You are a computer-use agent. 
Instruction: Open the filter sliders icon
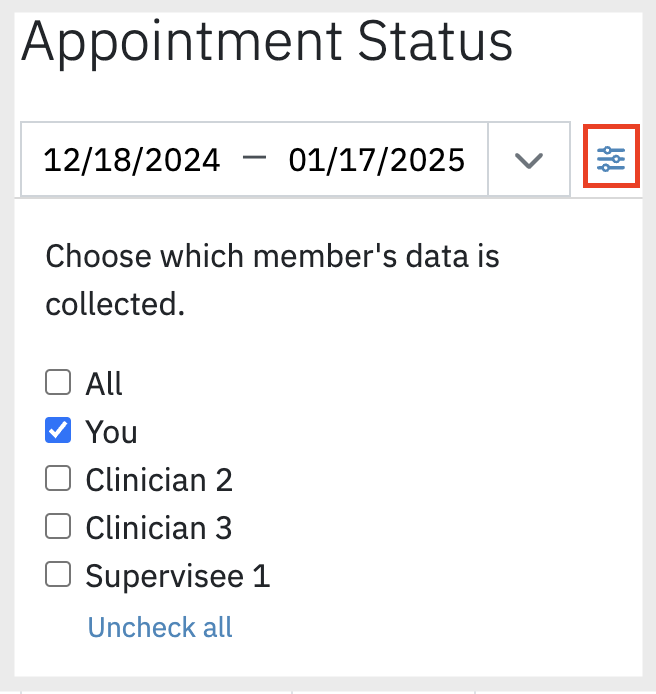click(611, 159)
